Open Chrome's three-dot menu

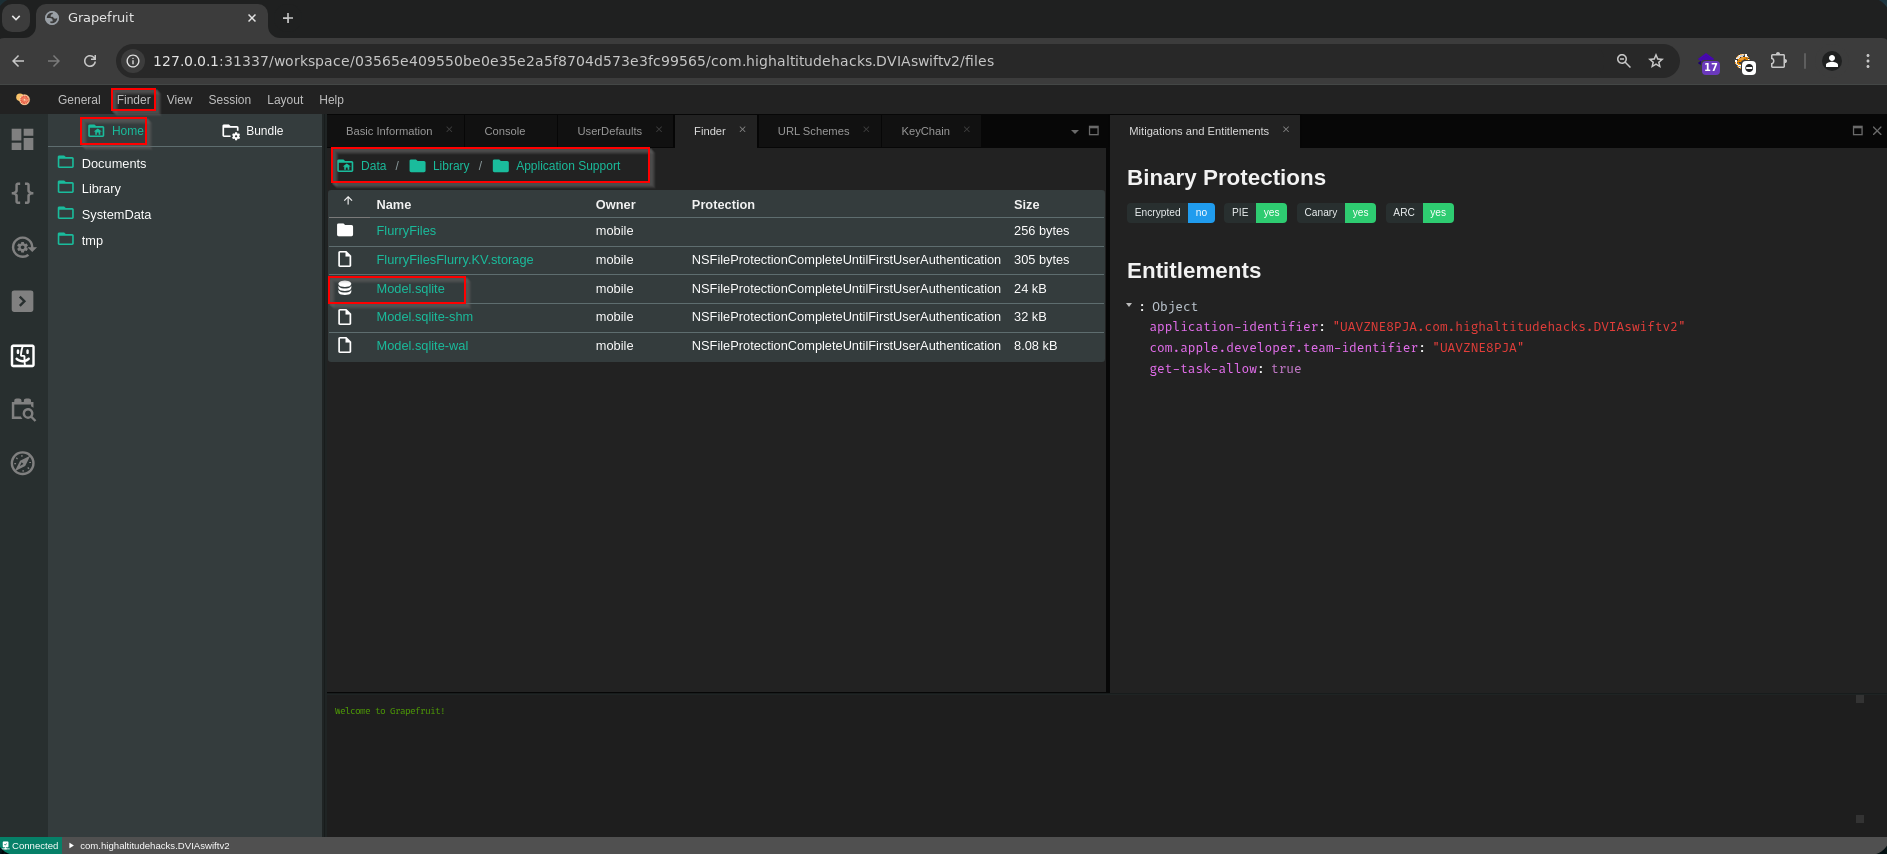click(x=1867, y=61)
